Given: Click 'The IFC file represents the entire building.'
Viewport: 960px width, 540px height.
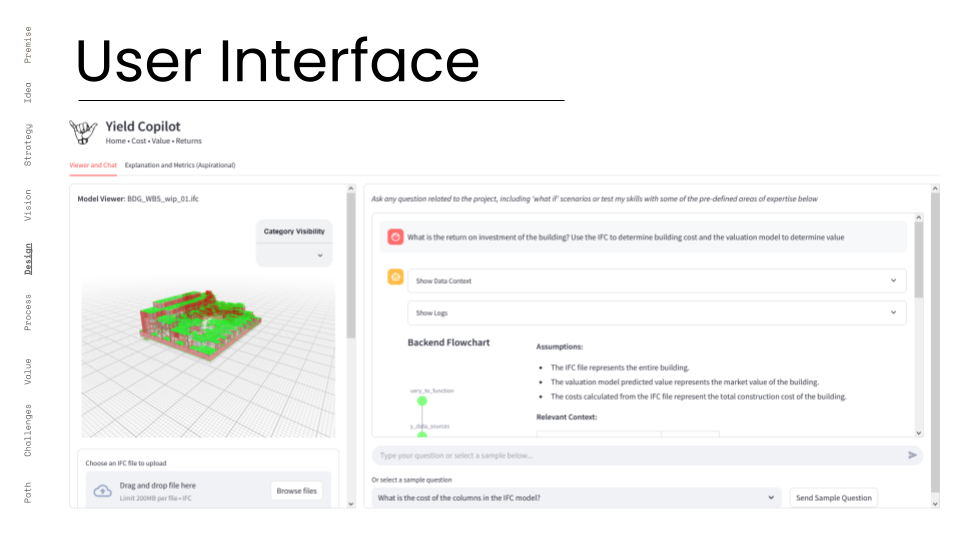Looking at the screenshot, I should (x=620, y=367).
